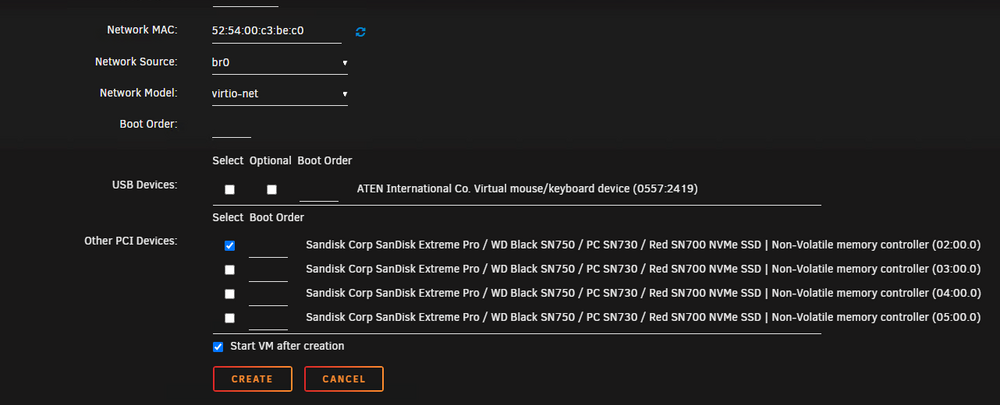
Task: Open the Network Source dropdown
Action: point(280,63)
